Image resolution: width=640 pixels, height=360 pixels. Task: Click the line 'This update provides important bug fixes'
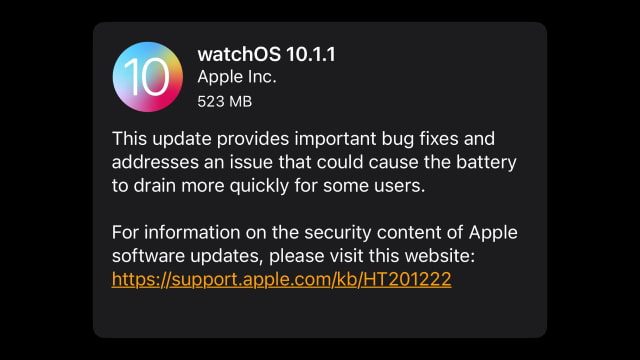303,139
